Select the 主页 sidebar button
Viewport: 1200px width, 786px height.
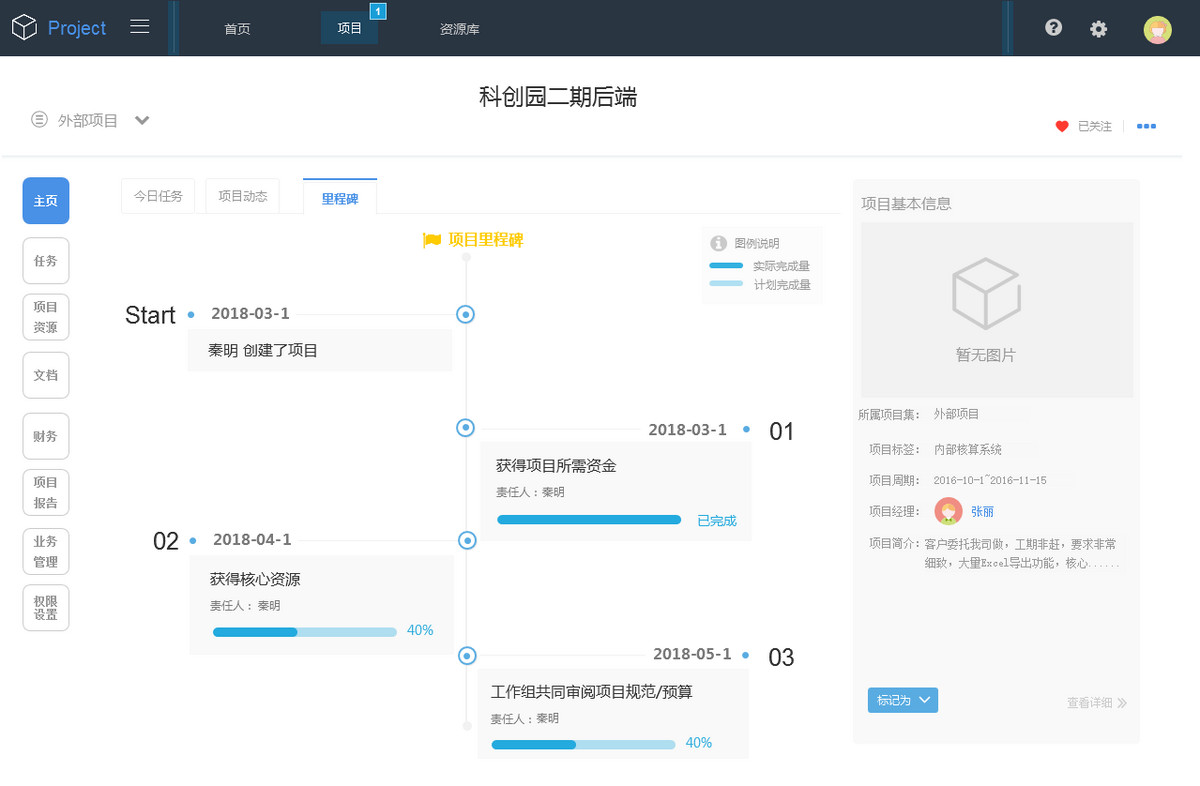[45, 200]
